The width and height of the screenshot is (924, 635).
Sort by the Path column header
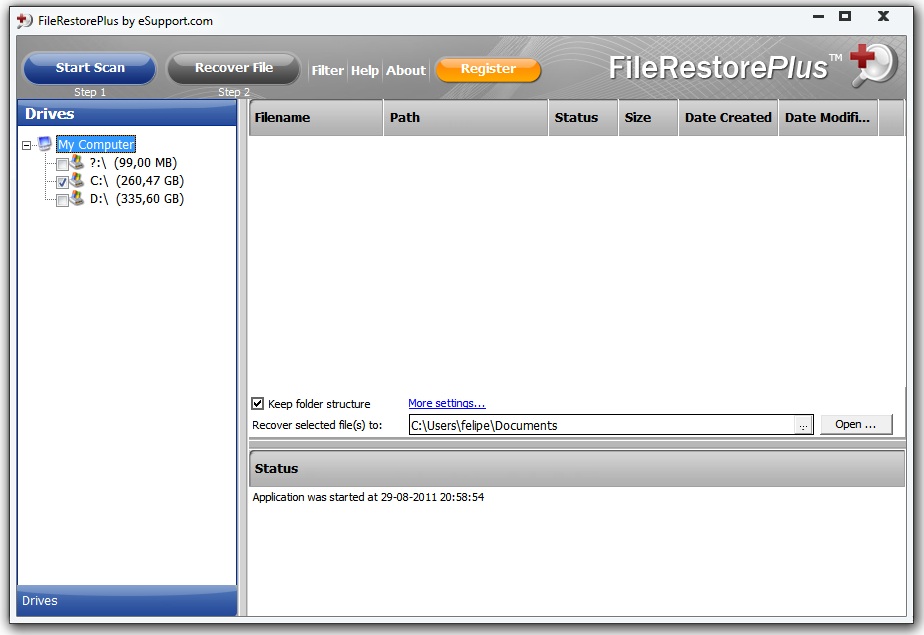466,118
